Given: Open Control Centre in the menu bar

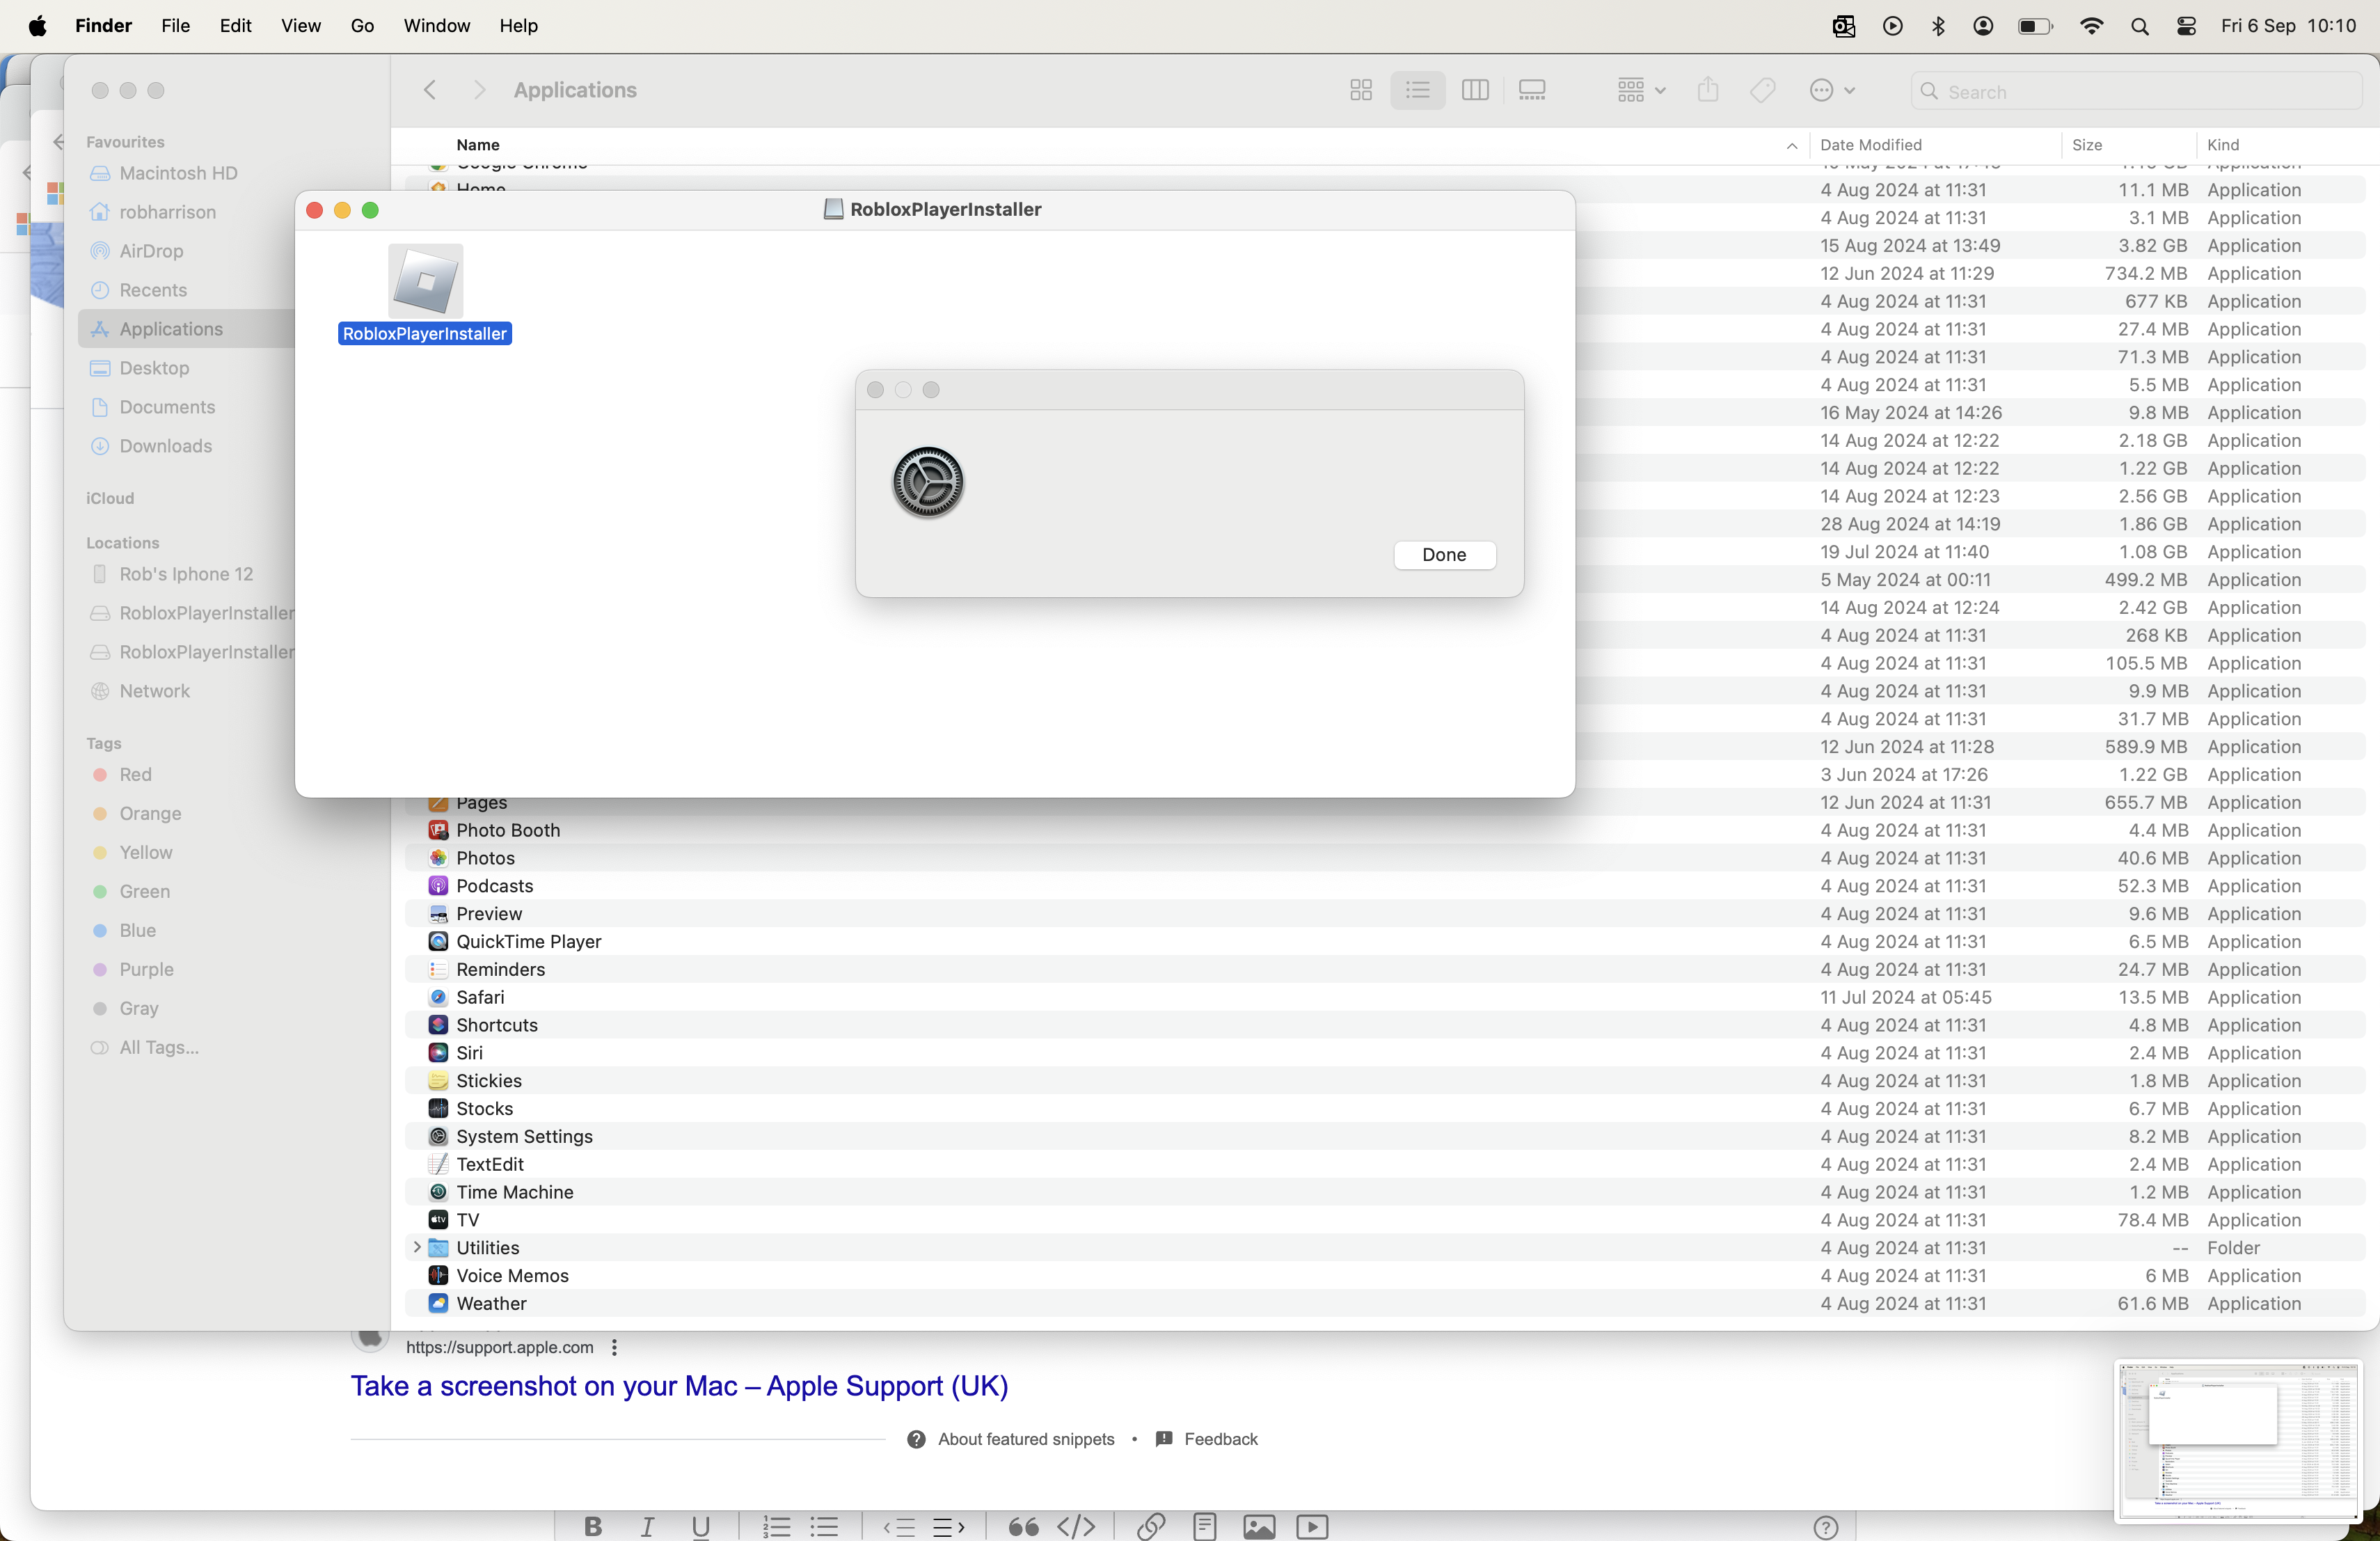Looking at the screenshot, I should pyautogui.click(x=2186, y=27).
